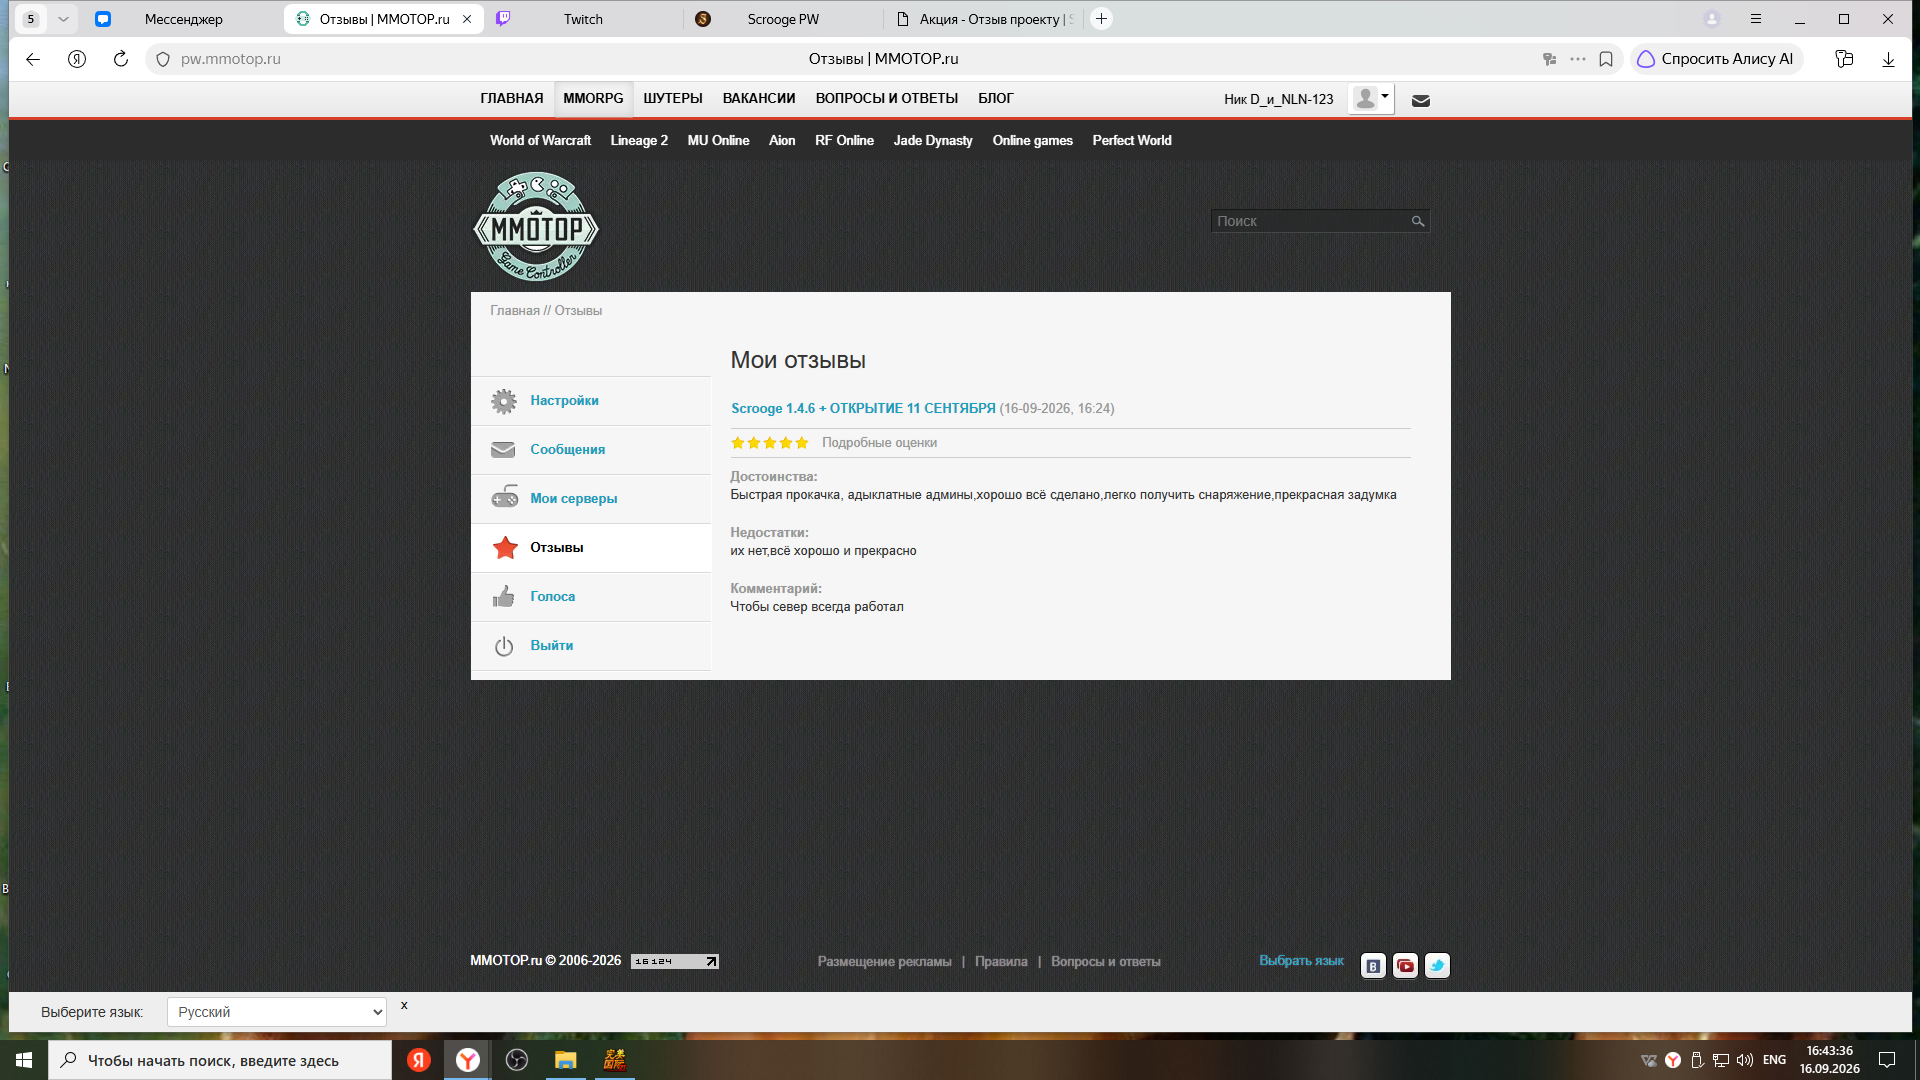Open Сообщения in the sidebar
Viewport: 1920px width, 1080px height.
click(591, 450)
